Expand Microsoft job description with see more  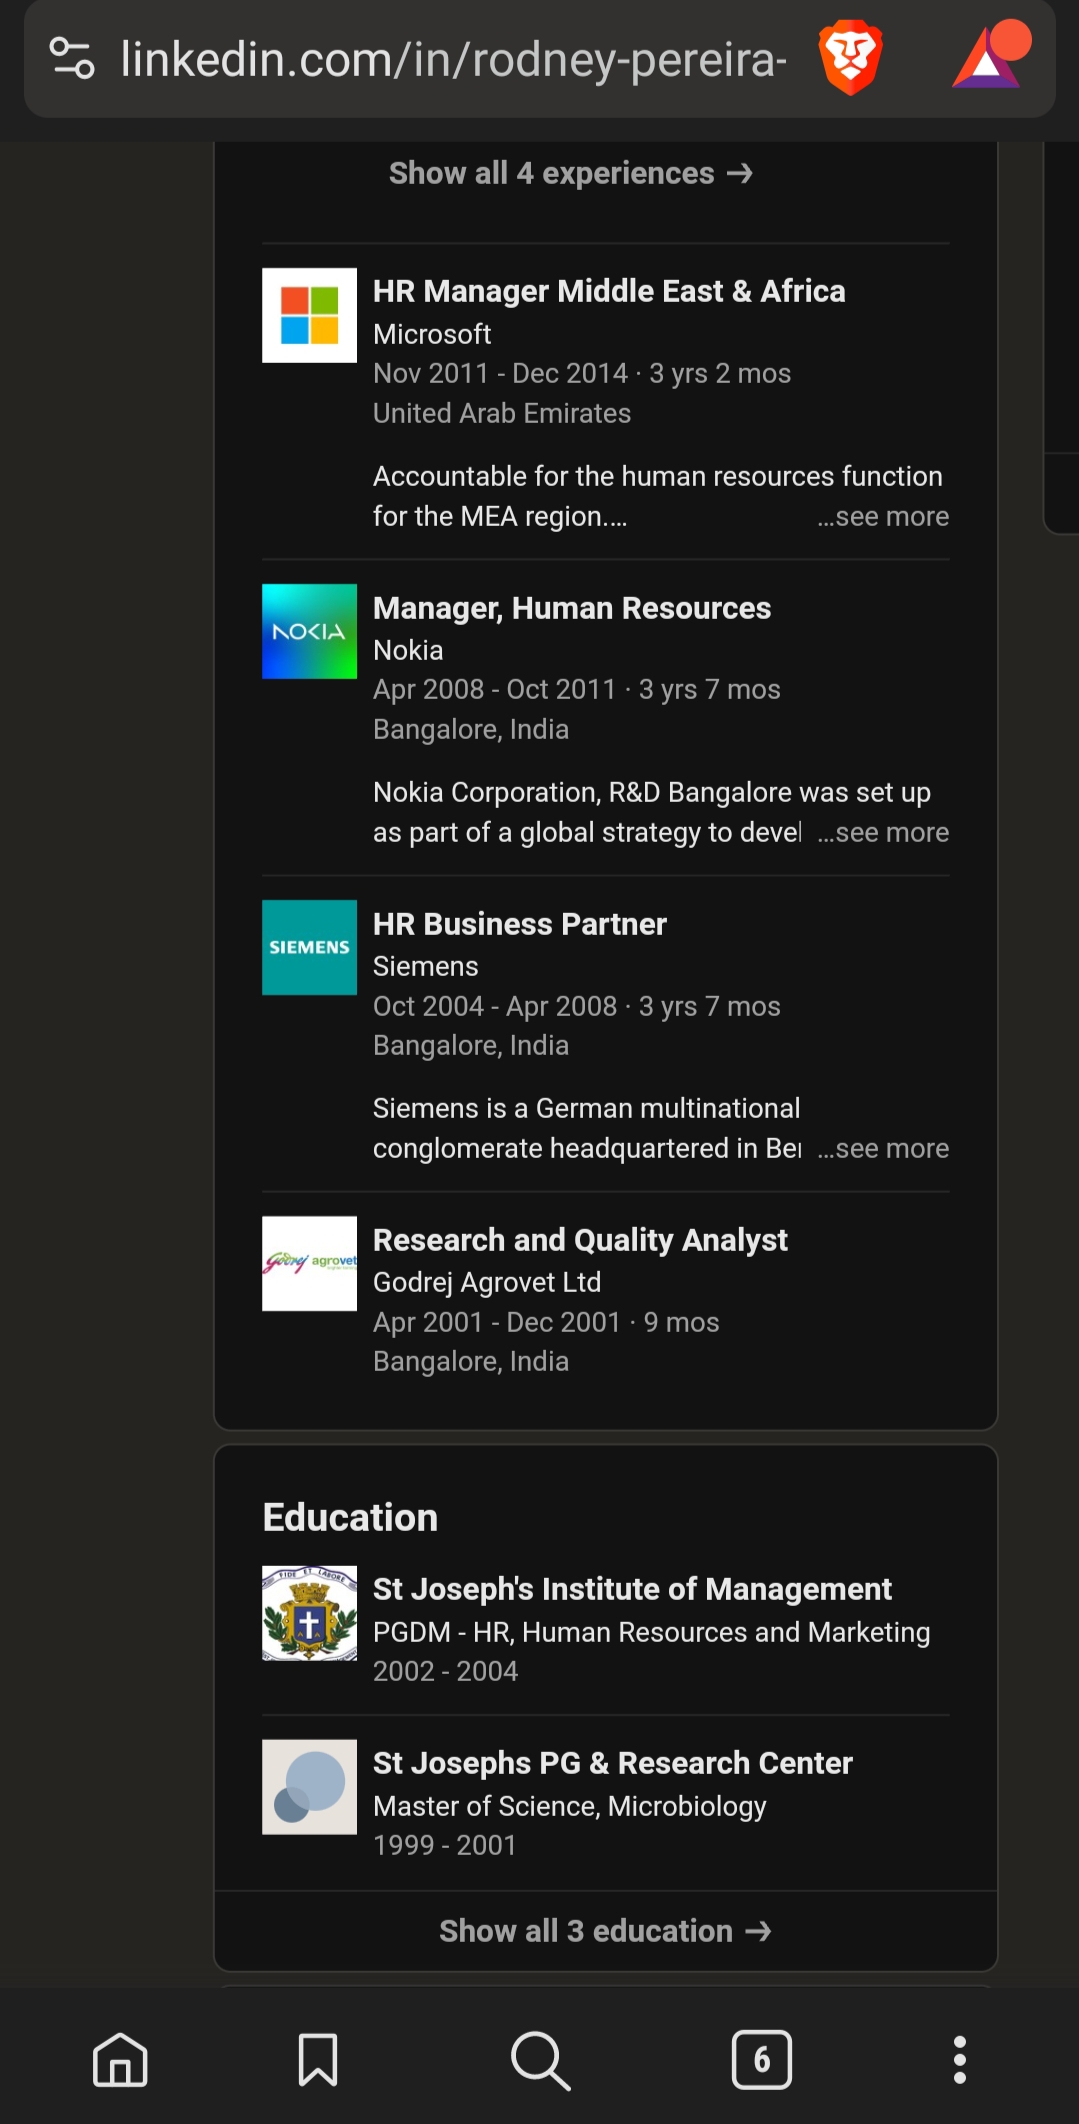pos(884,517)
